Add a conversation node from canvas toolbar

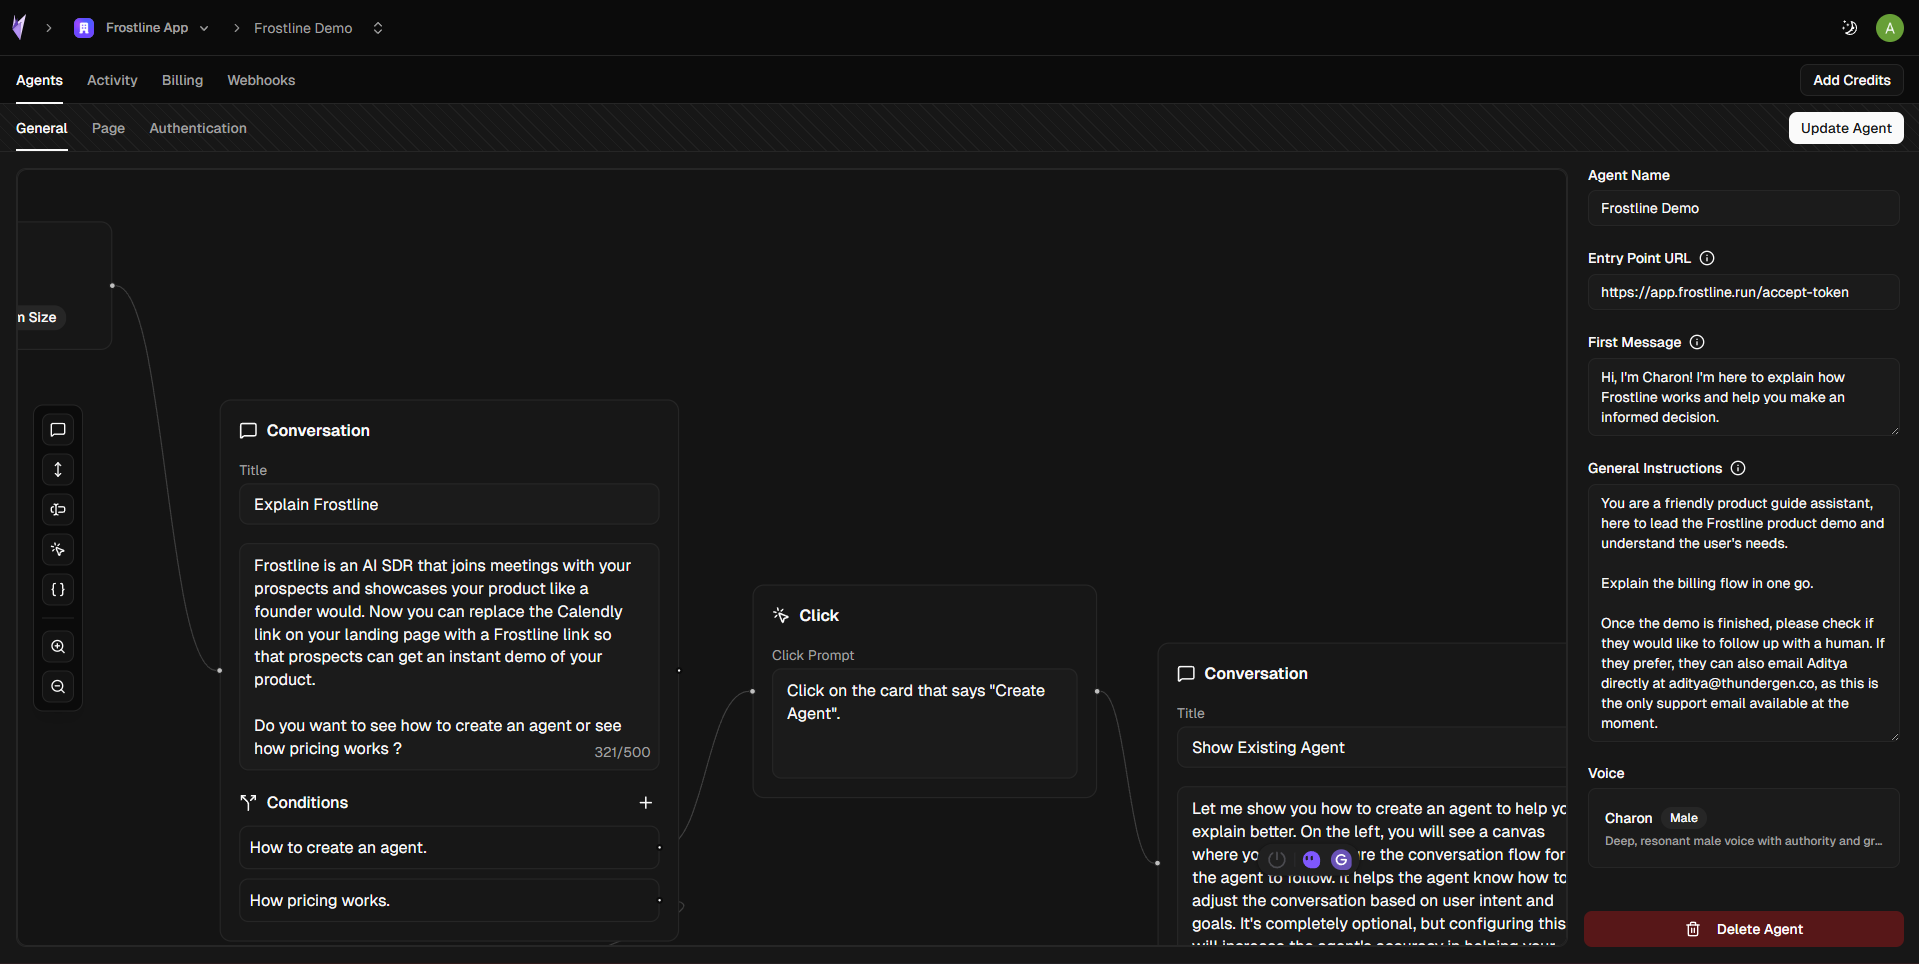(x=58, y=430)
